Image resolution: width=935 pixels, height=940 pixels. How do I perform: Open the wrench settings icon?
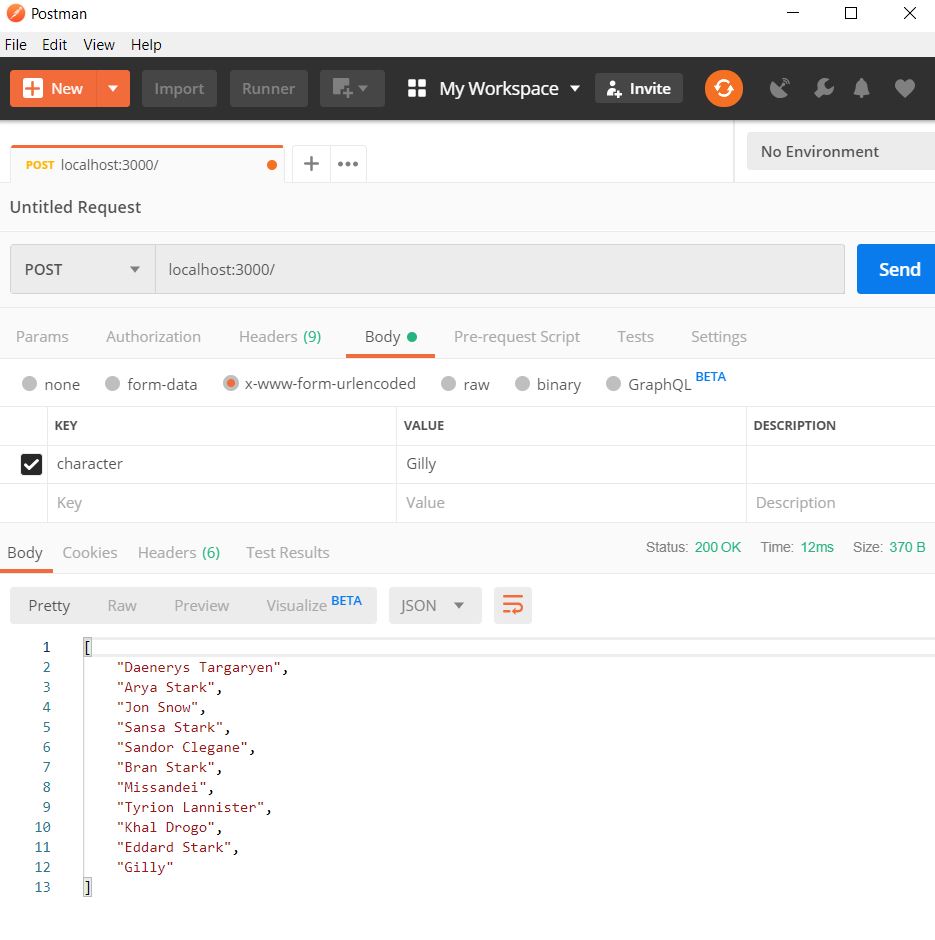coord(824,89)
